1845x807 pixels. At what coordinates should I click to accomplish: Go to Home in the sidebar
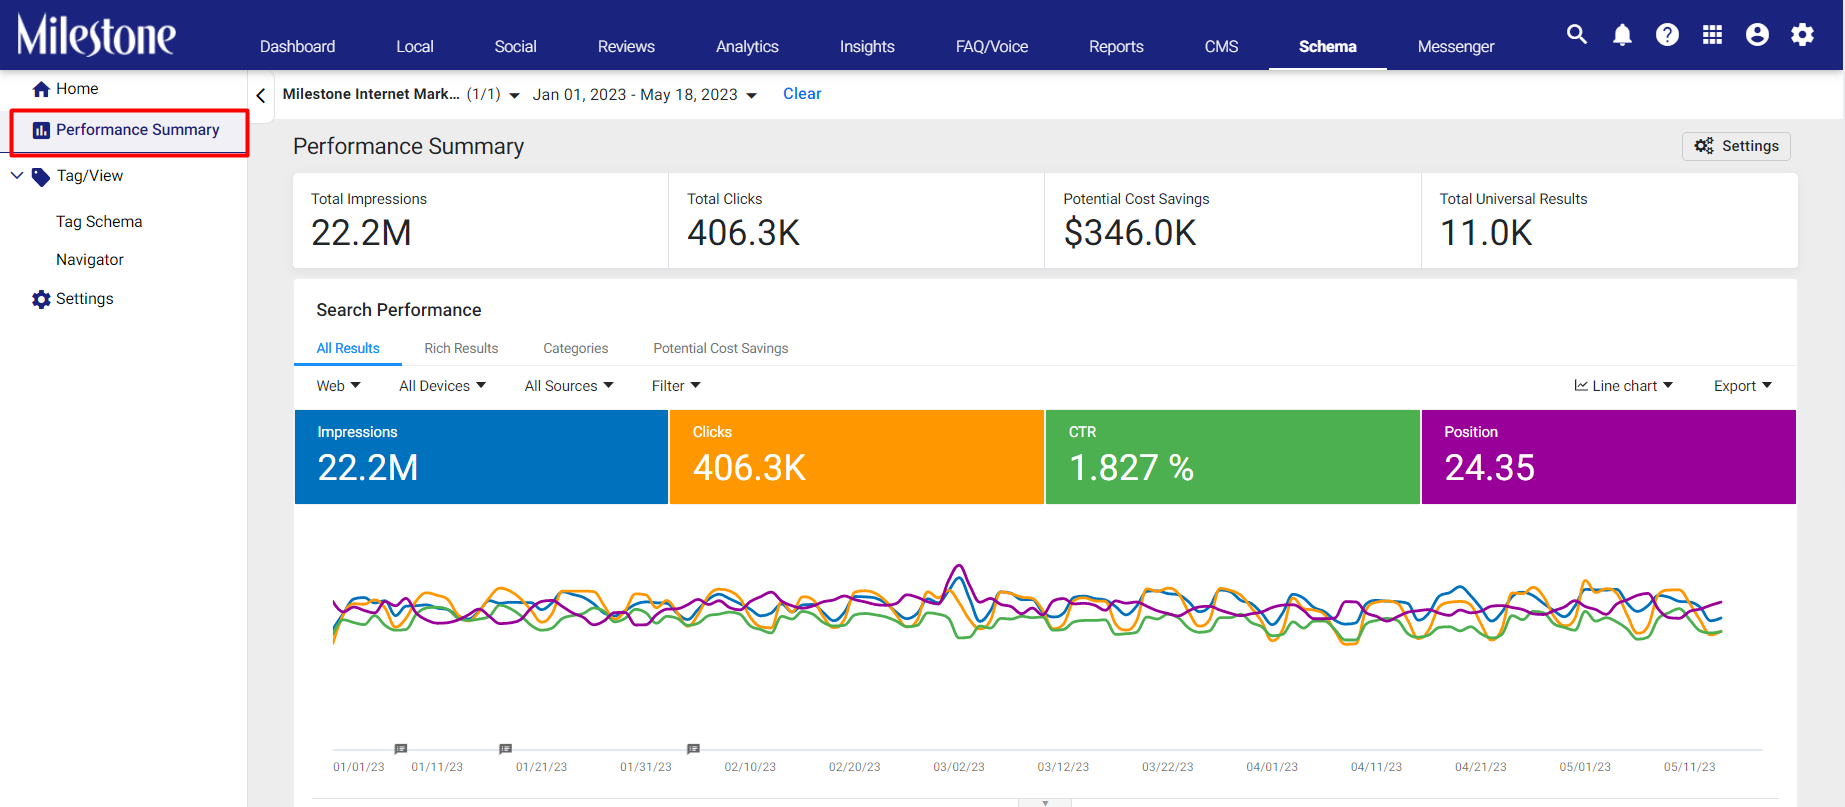tap(77, 89)
